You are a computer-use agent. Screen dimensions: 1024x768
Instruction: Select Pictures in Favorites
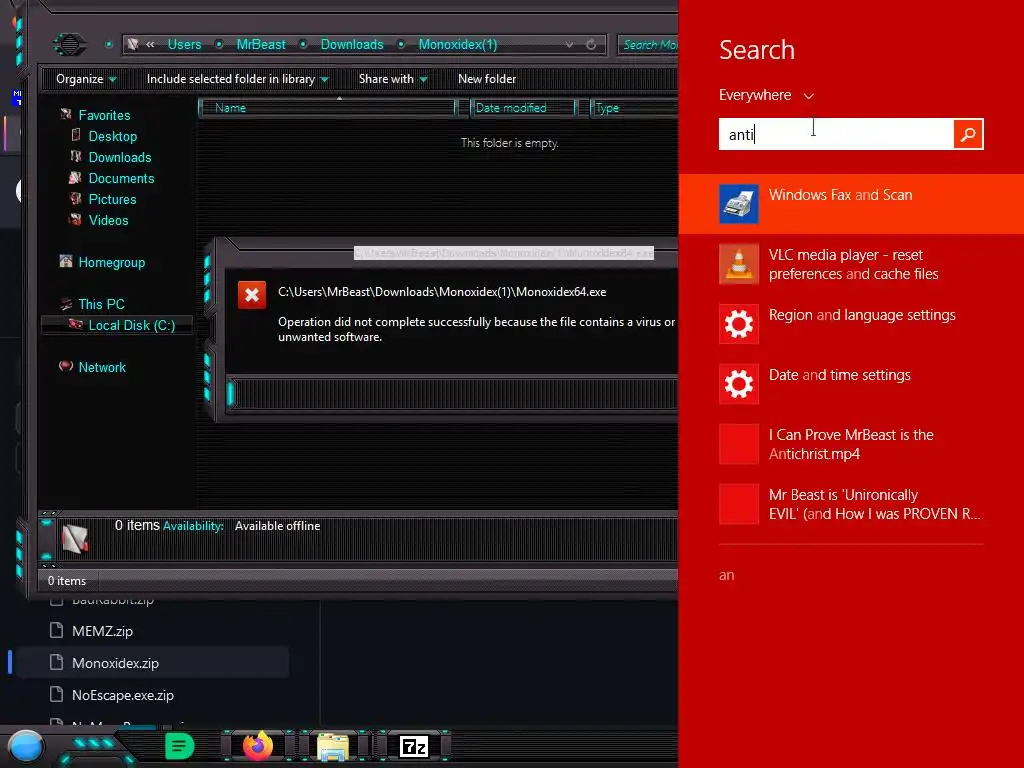pyautogui.click(x=112, y=199)
